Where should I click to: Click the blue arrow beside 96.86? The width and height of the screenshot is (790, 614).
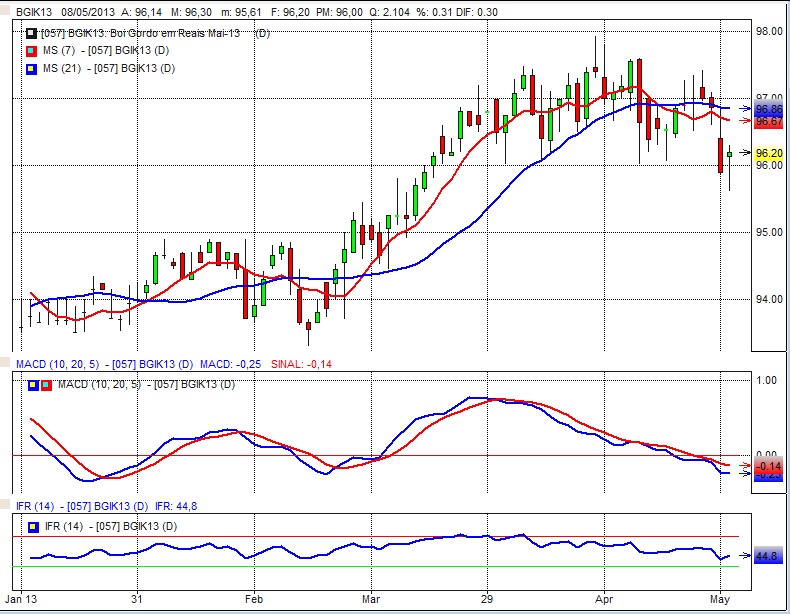point(743,108)
